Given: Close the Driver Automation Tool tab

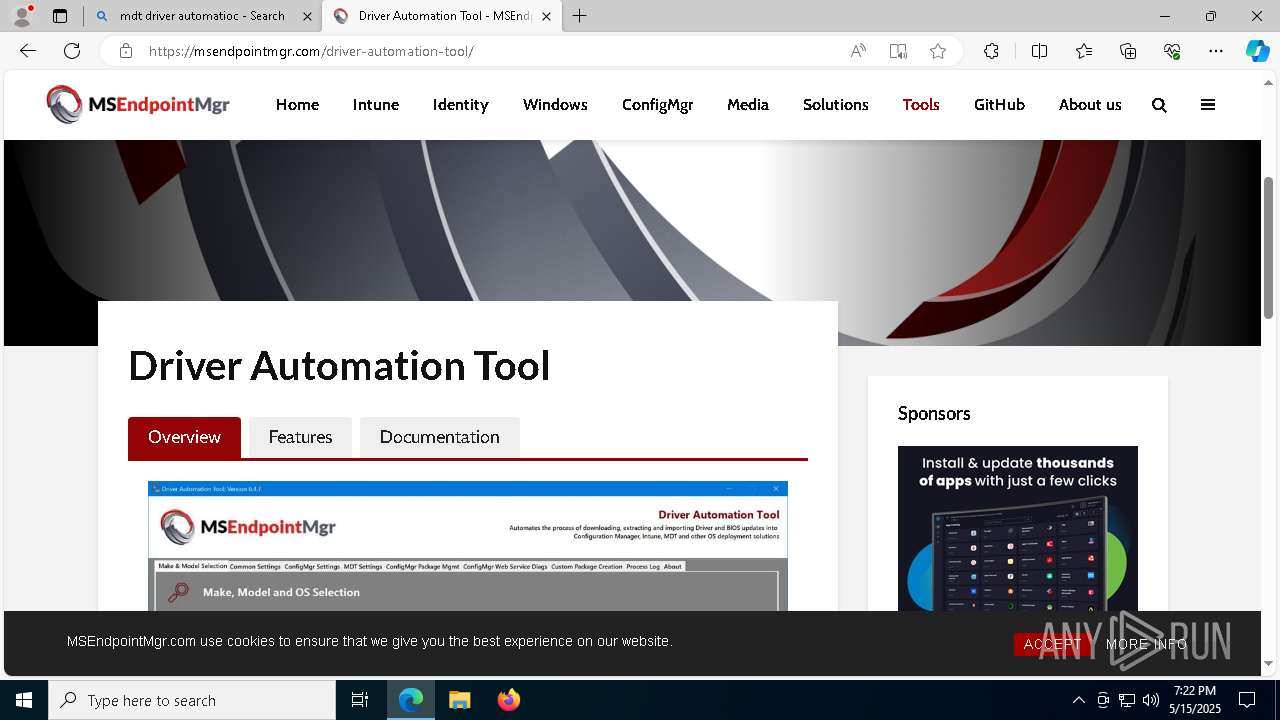Looking at the screenshot, I should click(546, 16).
